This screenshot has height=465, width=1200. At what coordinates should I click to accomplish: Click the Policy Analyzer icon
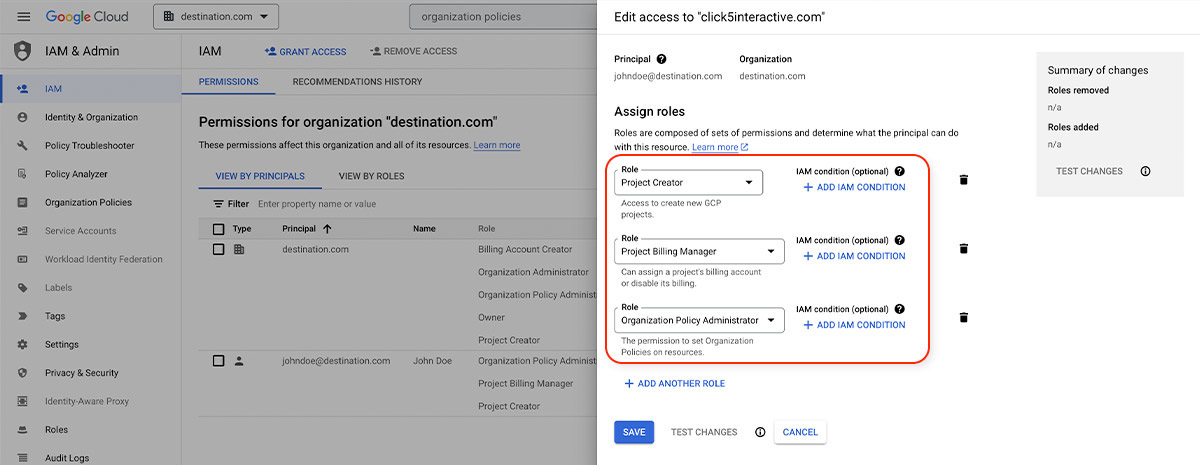click(x=23, y=174)
